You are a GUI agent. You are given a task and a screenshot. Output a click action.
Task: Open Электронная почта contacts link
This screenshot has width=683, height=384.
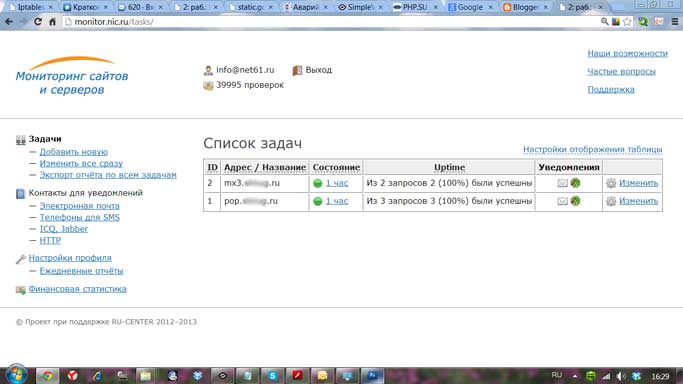tap(79, 206)
